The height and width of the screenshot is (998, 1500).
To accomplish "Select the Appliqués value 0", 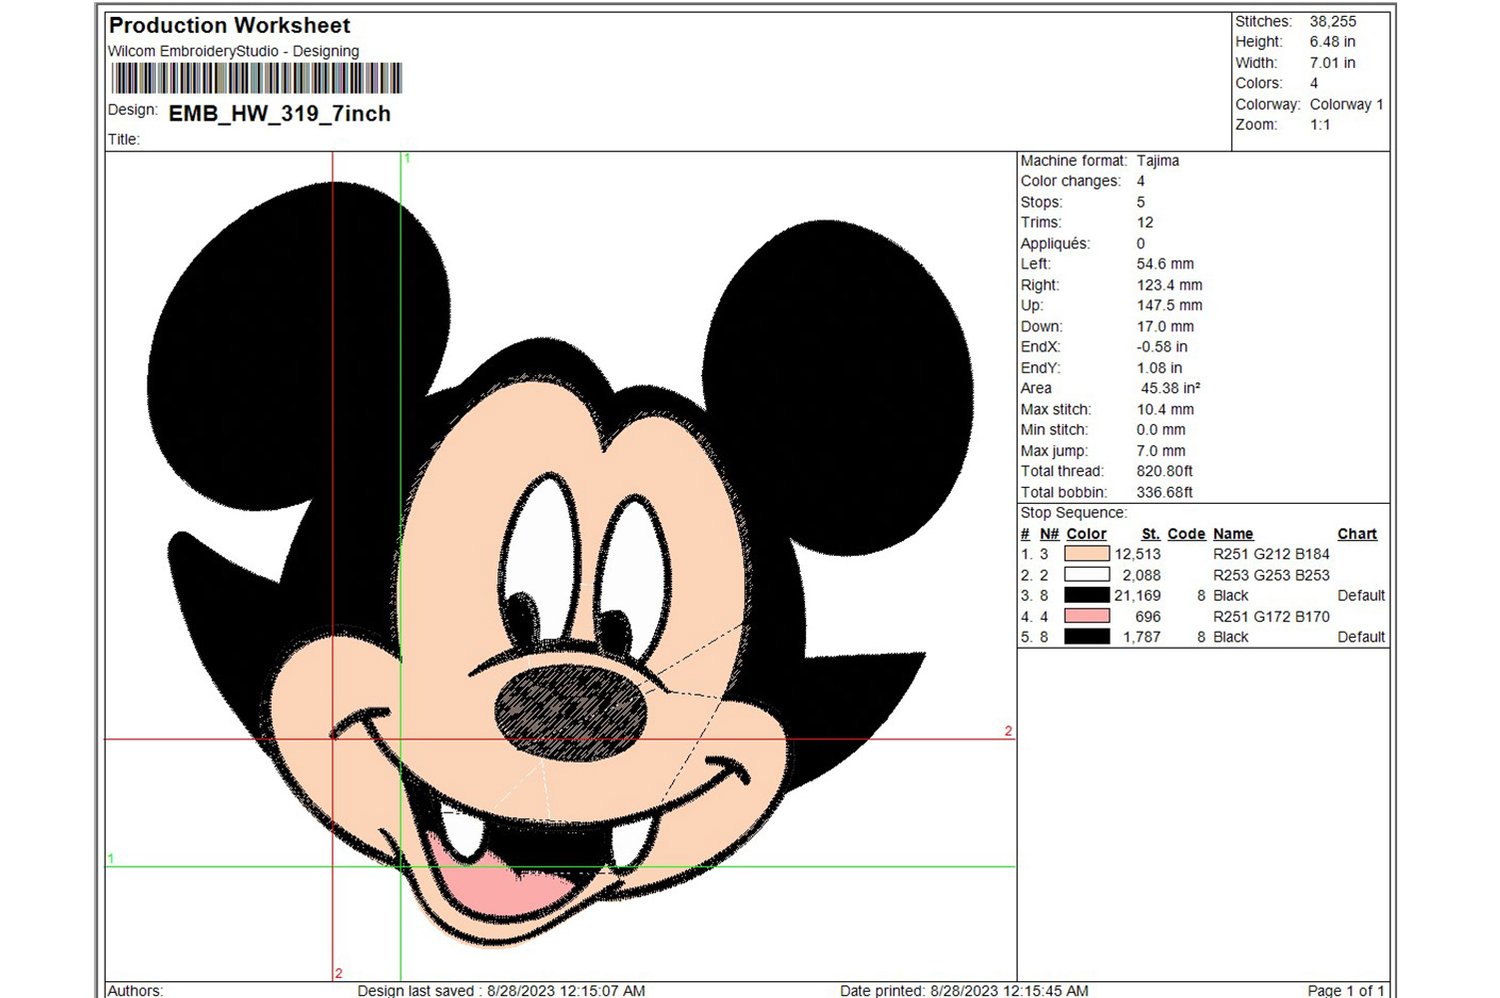I will click(x=1141, y=244).
